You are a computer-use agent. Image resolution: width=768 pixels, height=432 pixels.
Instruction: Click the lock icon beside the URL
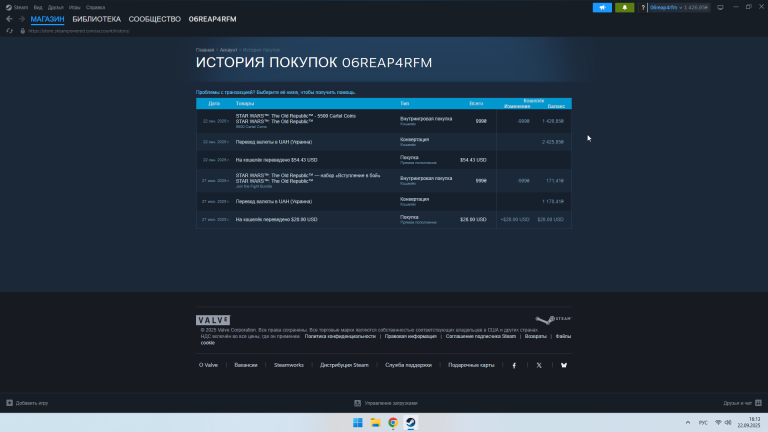click(23, 31)
